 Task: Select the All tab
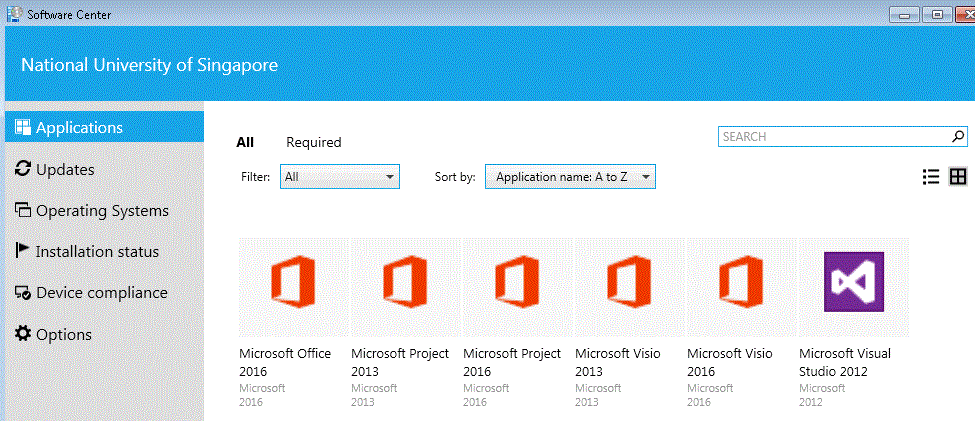click(245, 142)
